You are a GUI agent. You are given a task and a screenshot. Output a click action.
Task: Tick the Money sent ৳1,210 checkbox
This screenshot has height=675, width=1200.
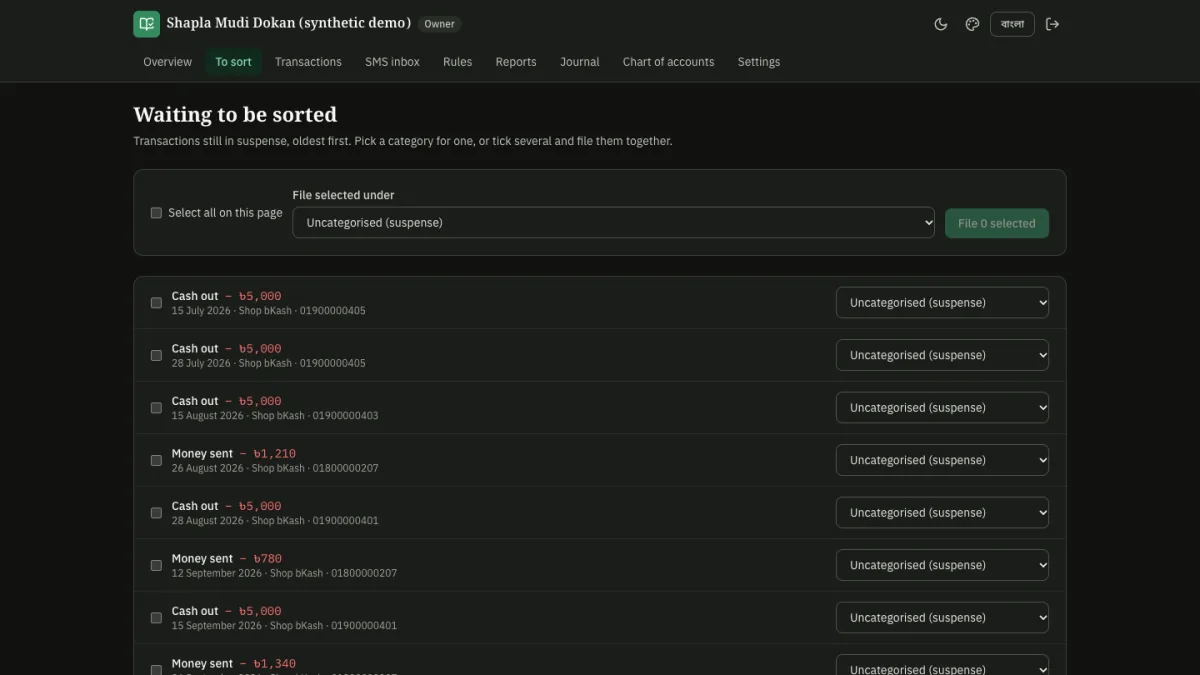click(156, 460)
